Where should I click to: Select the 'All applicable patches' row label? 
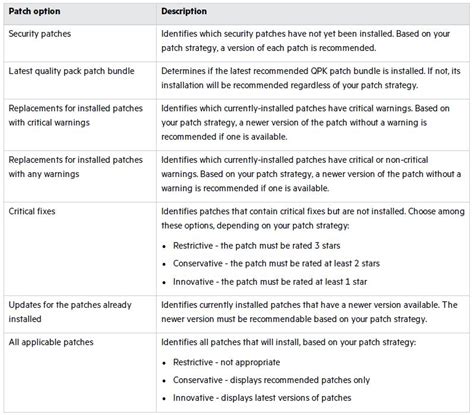point(51,342)
